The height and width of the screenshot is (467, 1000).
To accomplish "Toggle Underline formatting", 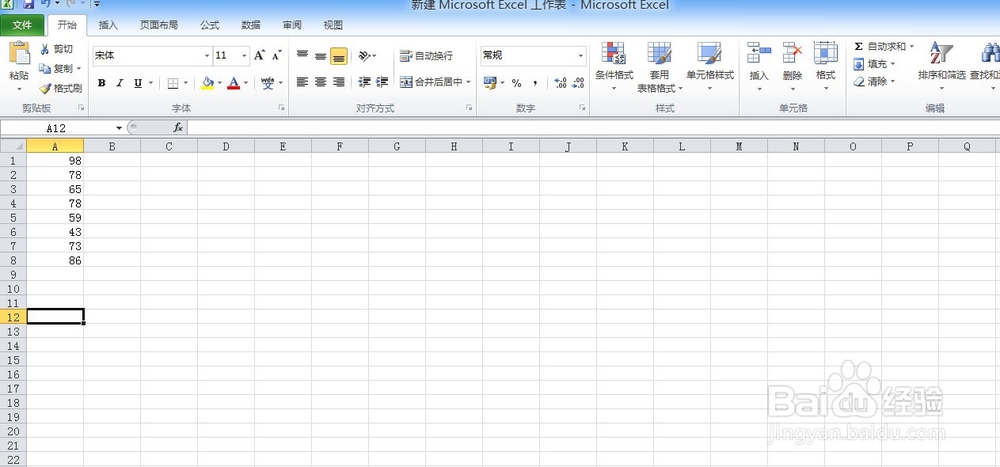I will [x=138, y=83].
